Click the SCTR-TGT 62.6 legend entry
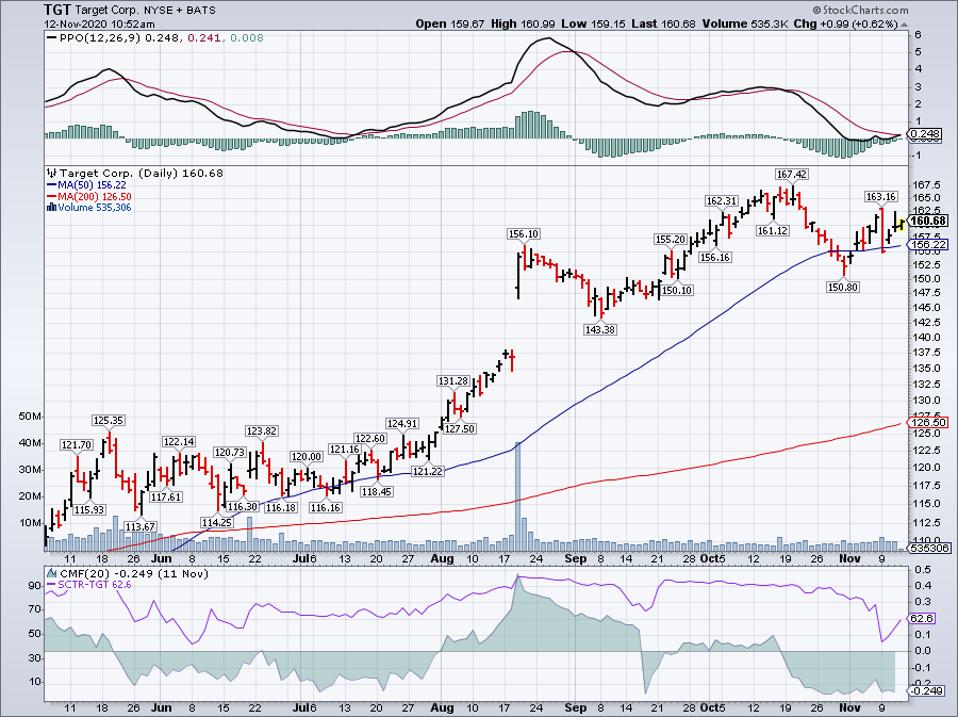The height and width of the screenshot is (717, 958). (89, 585)
